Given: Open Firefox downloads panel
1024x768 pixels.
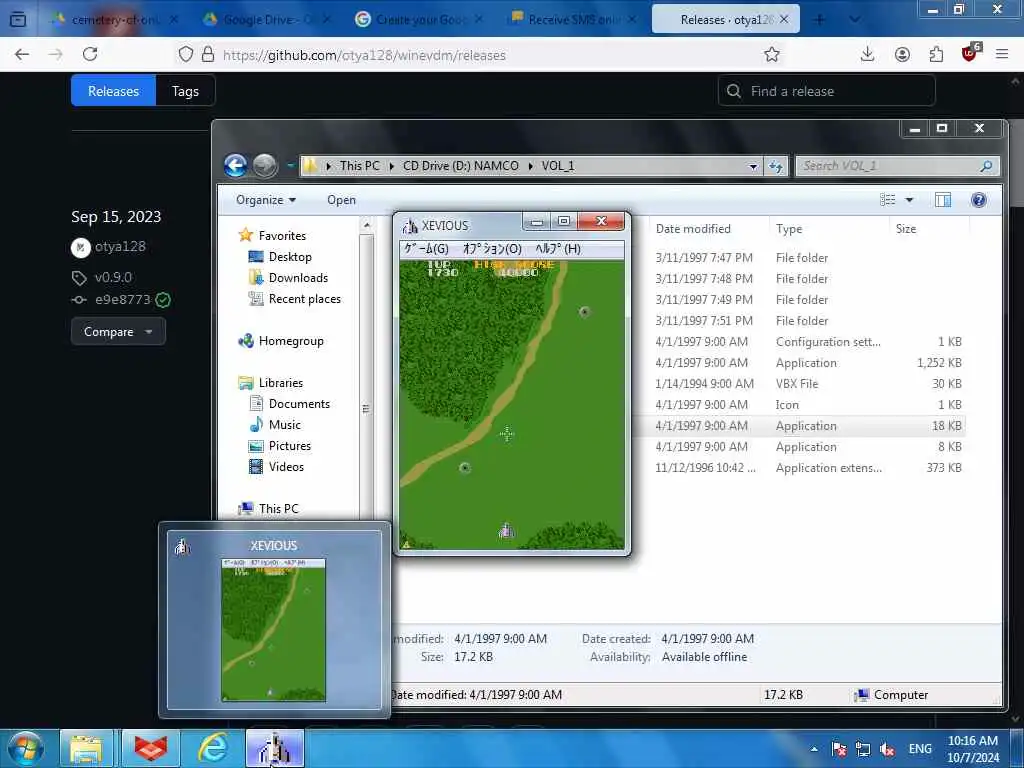Looking at the screenshot, I should [867, 54].
